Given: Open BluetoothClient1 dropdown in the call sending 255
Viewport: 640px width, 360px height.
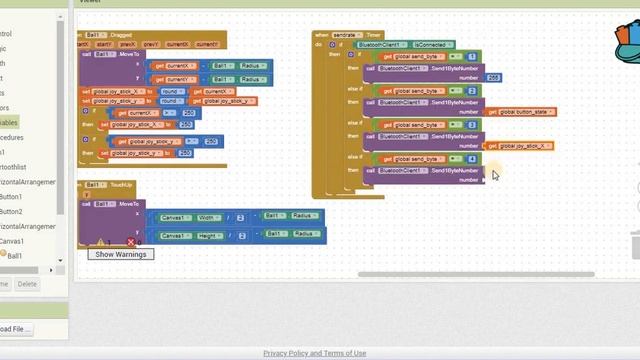Looking at the screenshot, I should [x=402, y=69].
